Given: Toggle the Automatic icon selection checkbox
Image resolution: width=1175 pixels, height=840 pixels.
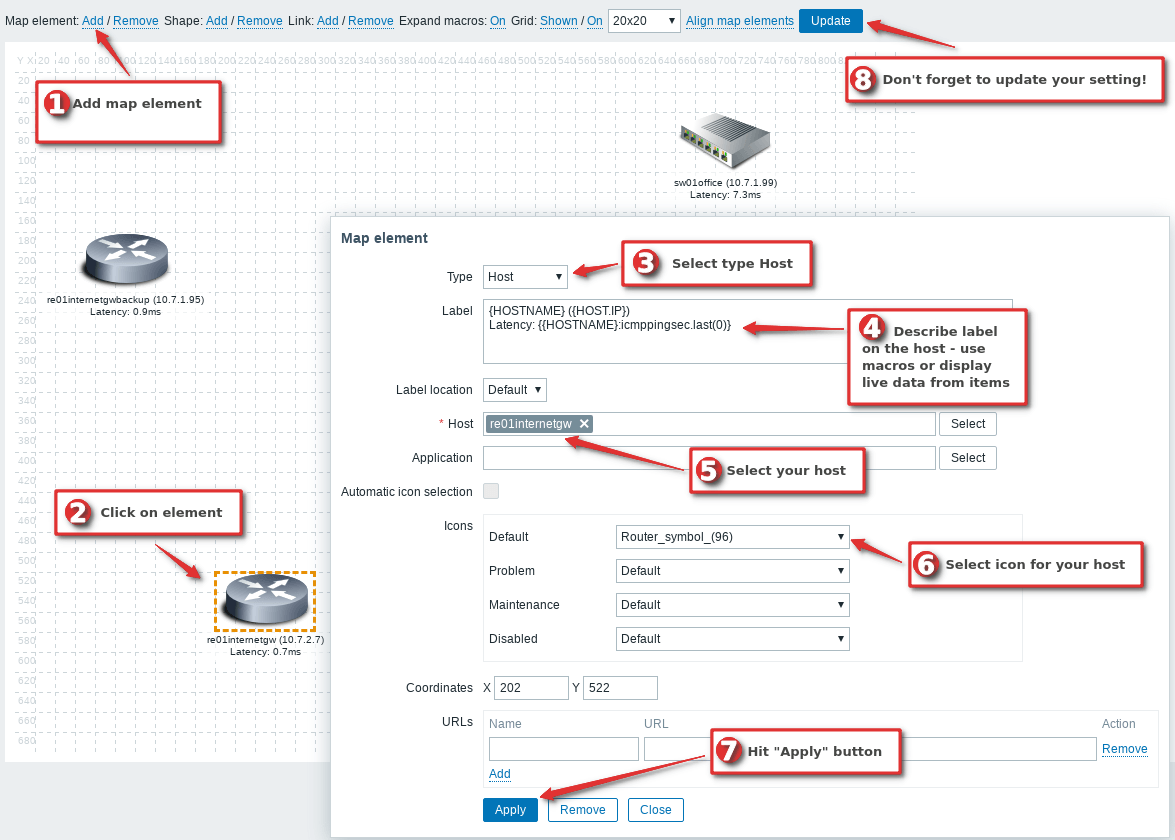Looking at the screenshot, I should [491, 491].
